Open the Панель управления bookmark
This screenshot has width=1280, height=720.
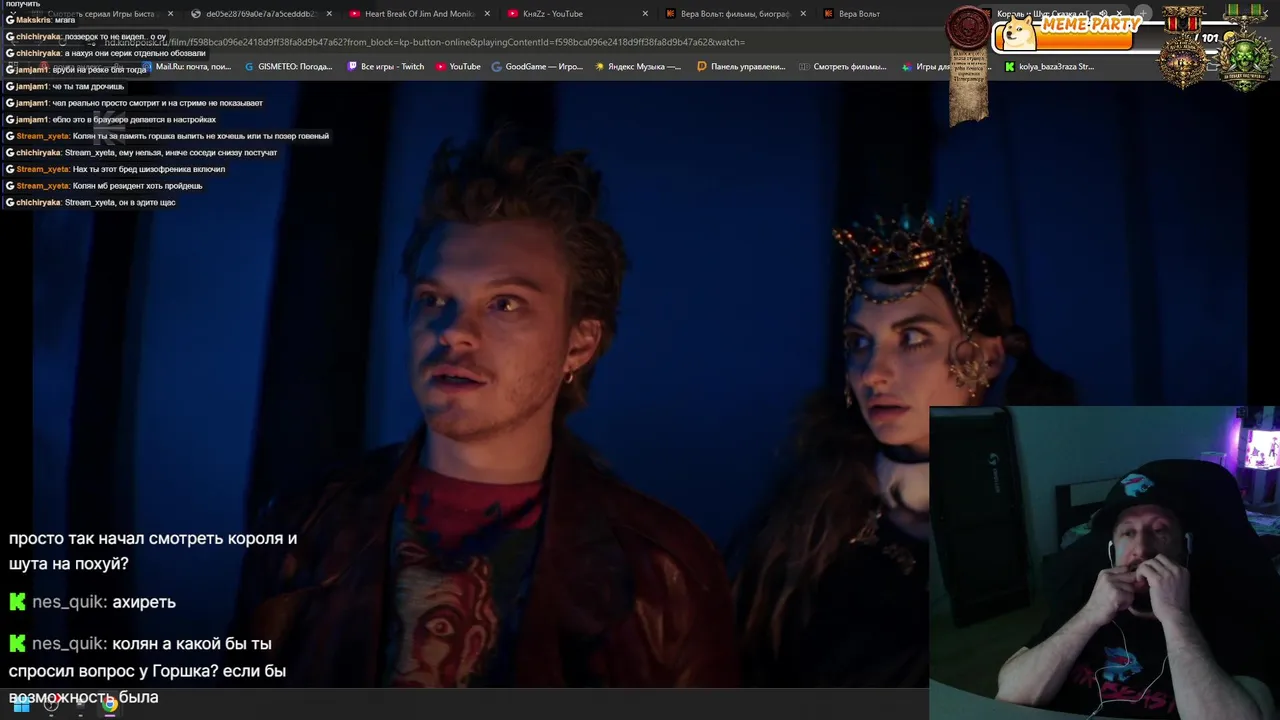click(x=741, y=67)
